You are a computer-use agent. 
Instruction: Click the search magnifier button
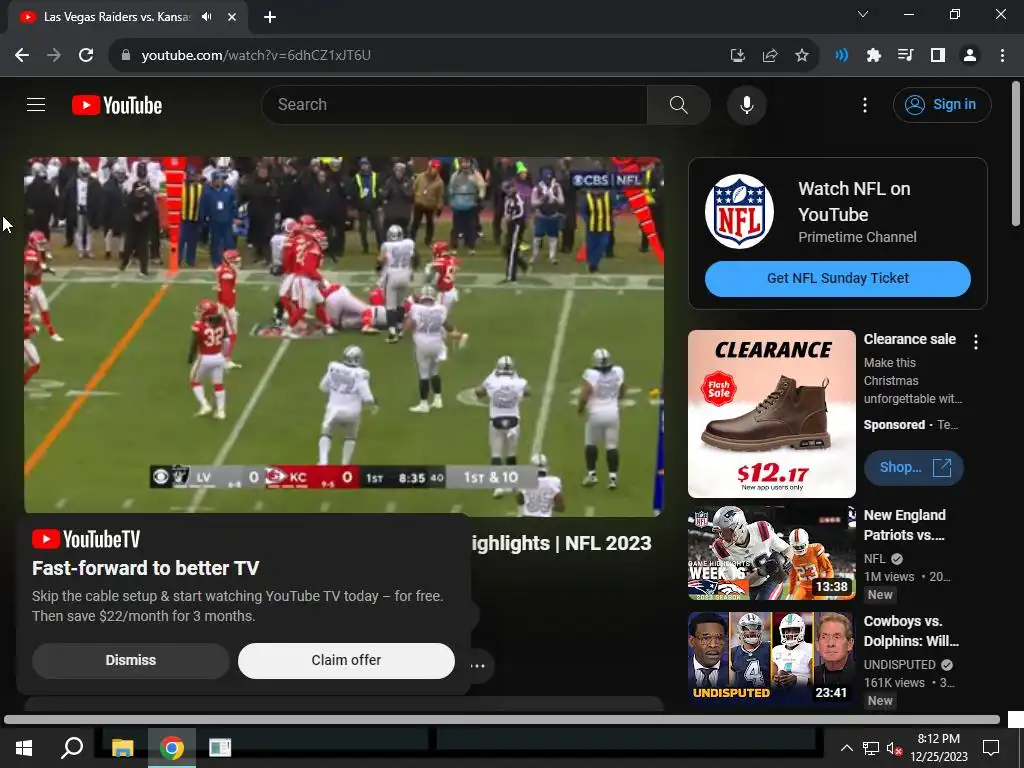pos(679,104)
